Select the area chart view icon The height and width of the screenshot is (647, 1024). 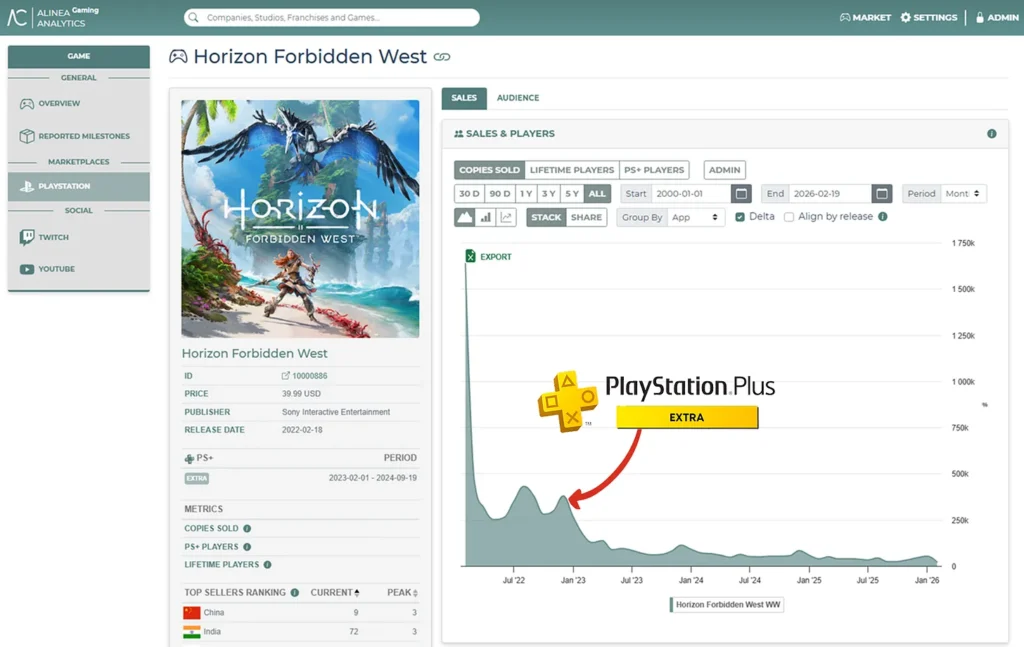tap(463, 217)
